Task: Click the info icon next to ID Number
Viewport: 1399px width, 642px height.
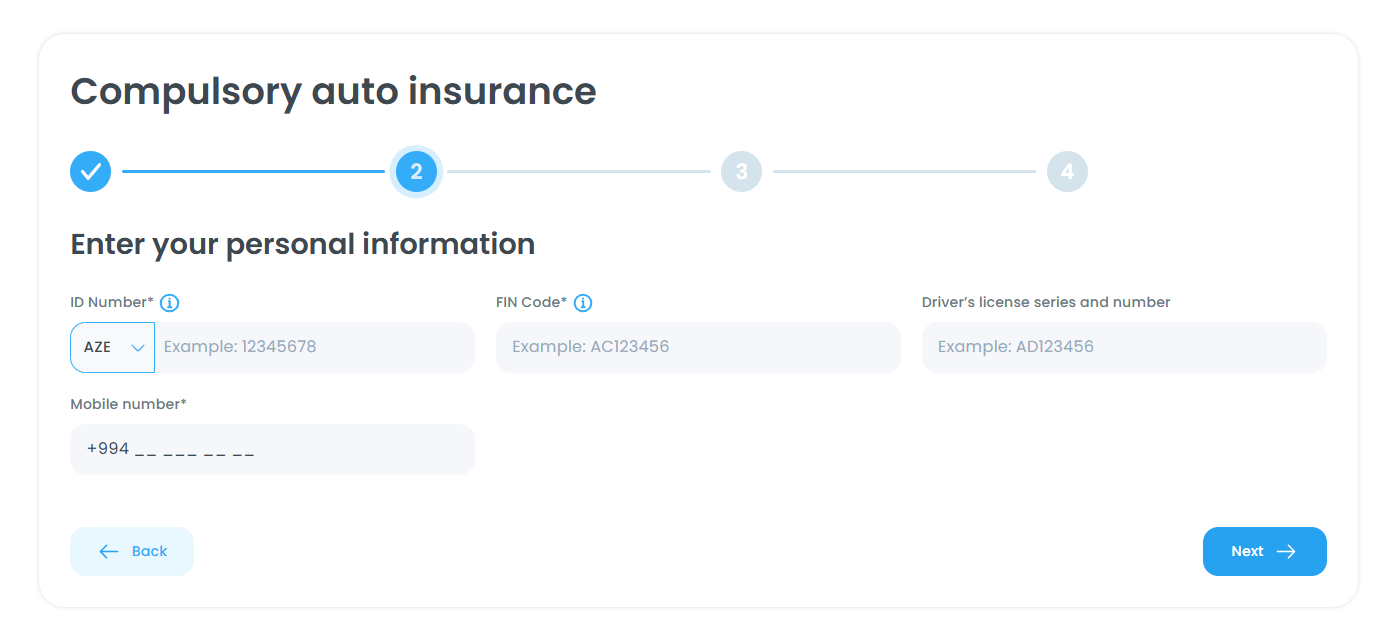Action: 169,303
